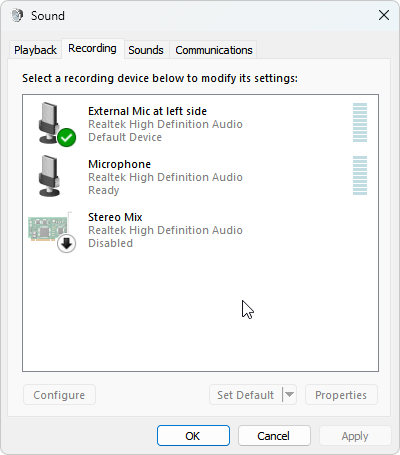
Task: Open the Set Default dropdown arrow
Action: (289, 395)
